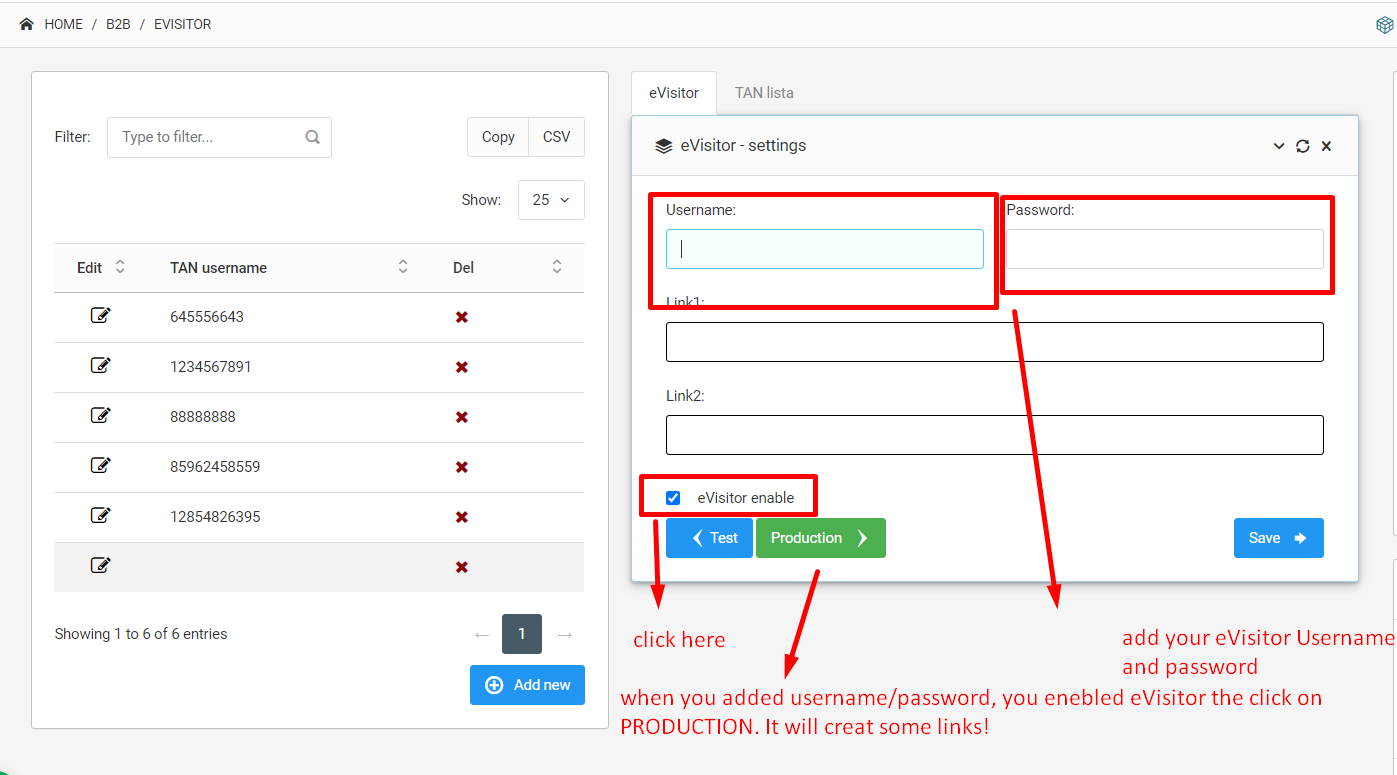Click the search magnifier in filter box

pyautogui.click(x=313, y=137)
